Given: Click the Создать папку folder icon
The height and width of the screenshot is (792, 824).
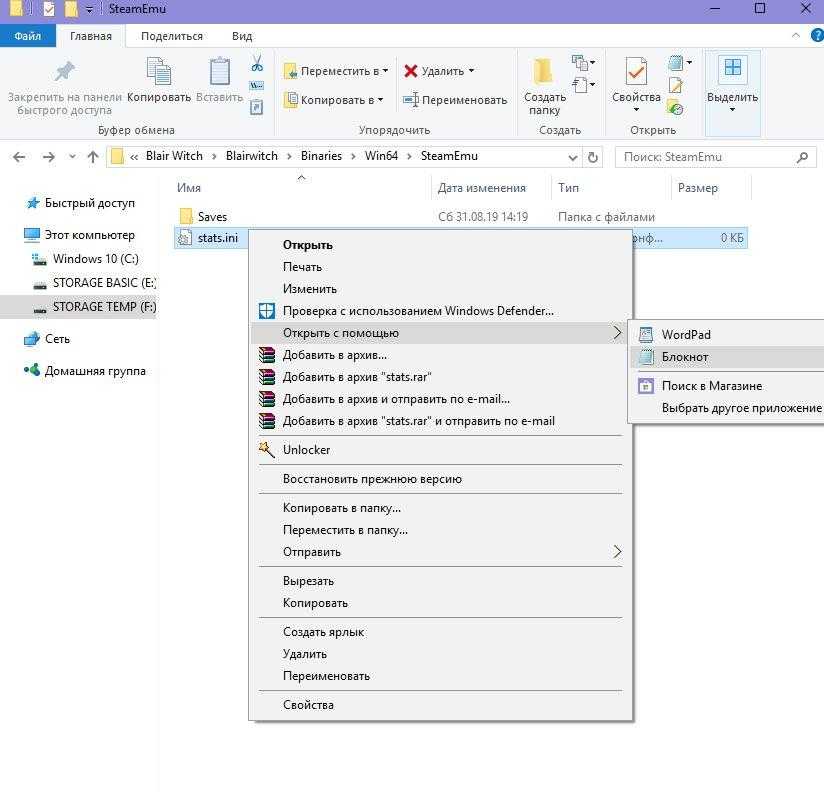Looking at the screenshot, I should click(x=544, y=72).
